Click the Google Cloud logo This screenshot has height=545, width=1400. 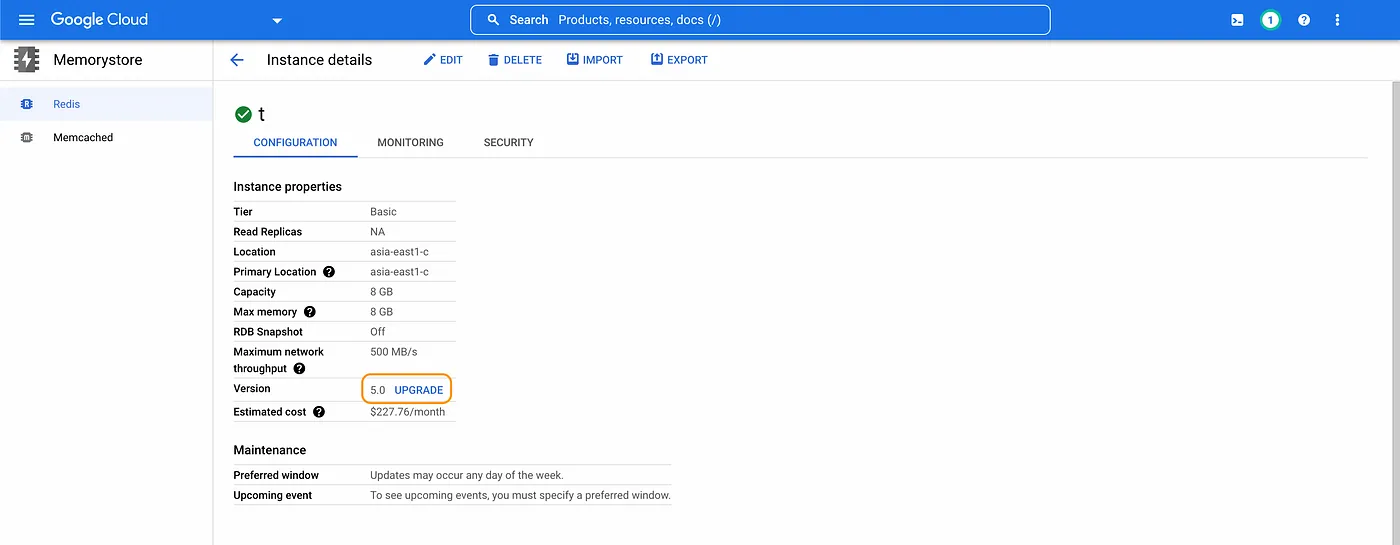[x=99, y=20]
